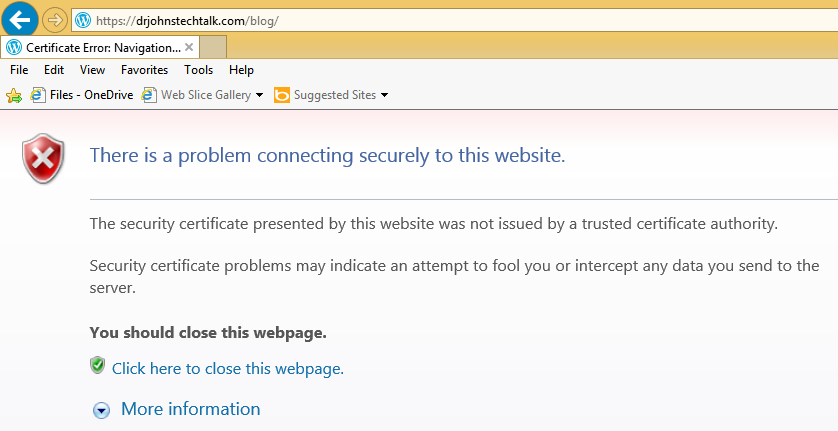838x431 pixels.
Task: Click the Add to Favorites bar star icon
Action: [x=14, y=96]
